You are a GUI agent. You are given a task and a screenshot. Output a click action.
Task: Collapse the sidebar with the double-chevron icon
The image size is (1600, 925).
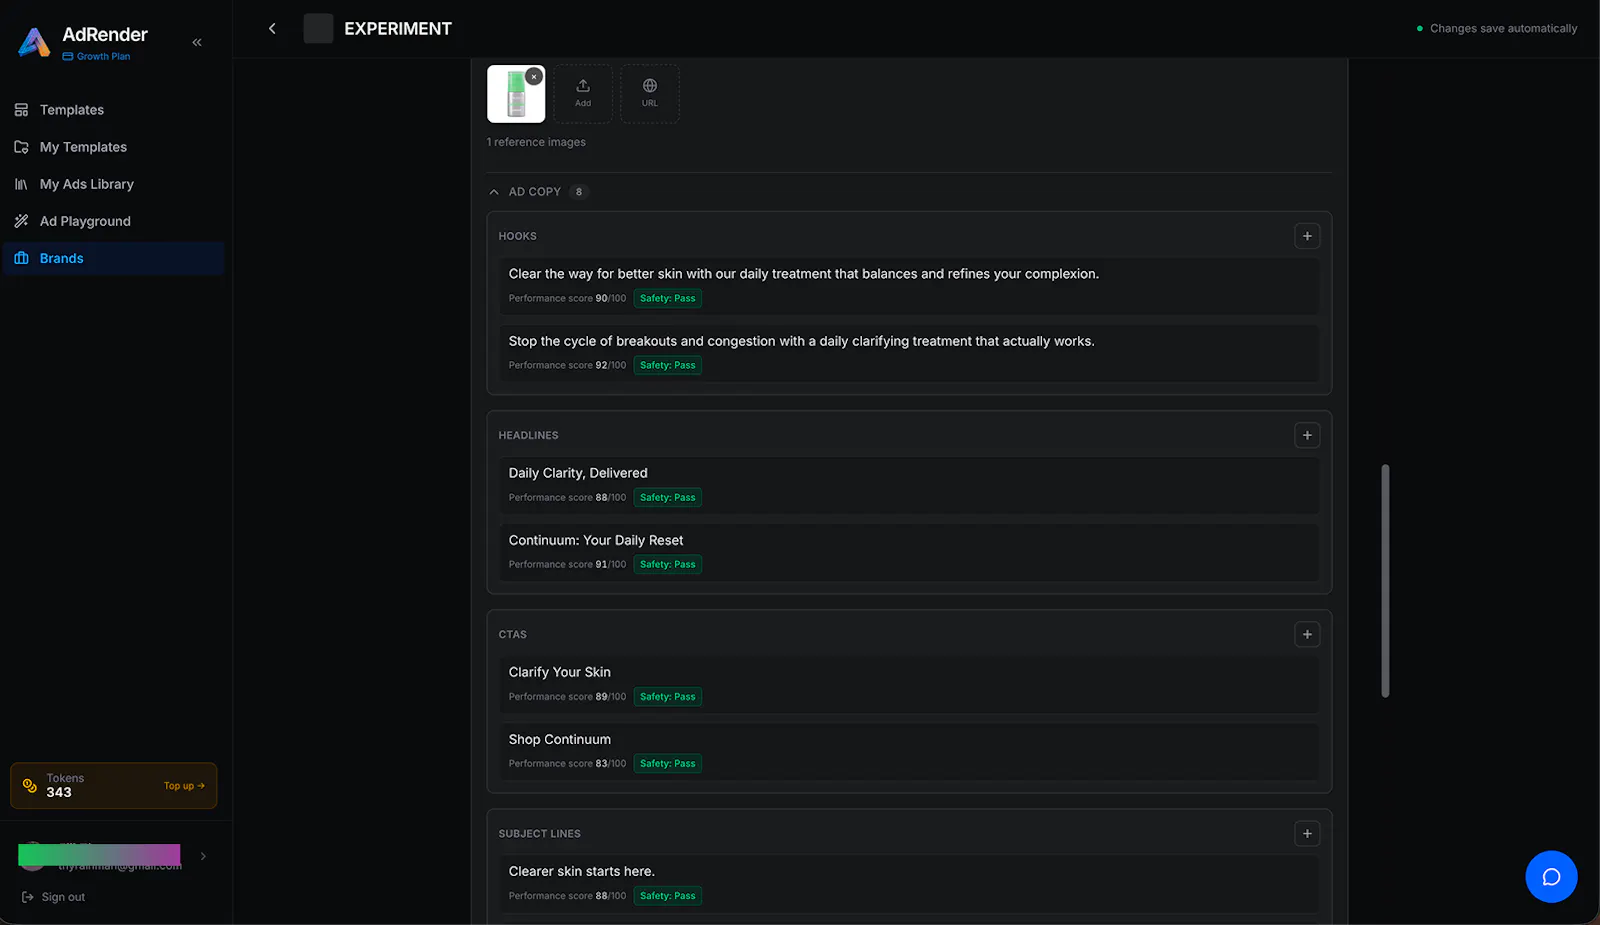click(x=197, y=42)
